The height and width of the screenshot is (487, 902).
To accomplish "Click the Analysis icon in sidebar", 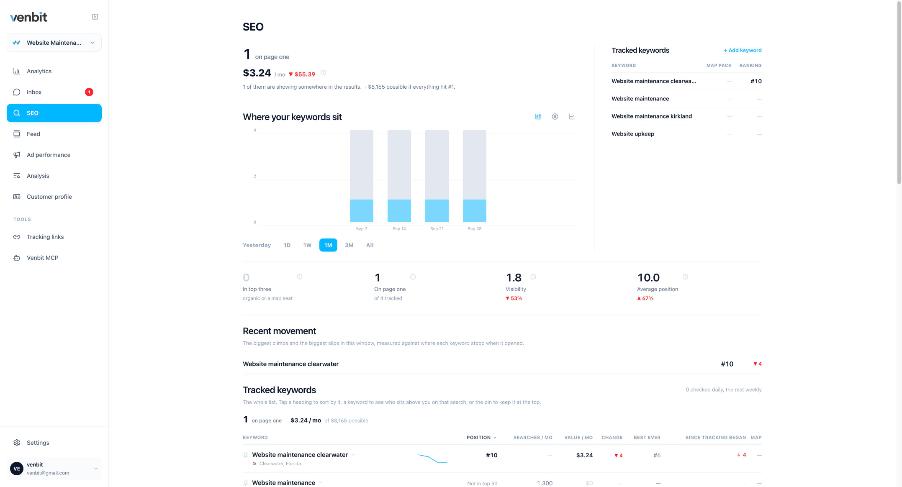I will pyautogui.click(x=17, y=176).
